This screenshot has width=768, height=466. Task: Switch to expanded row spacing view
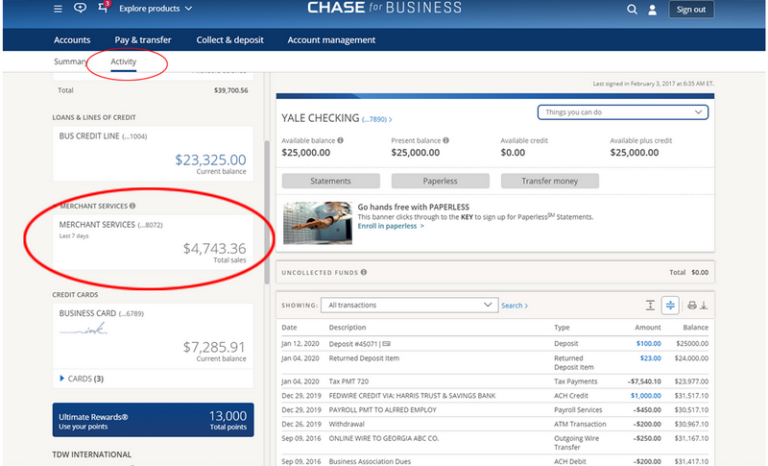(650, 305)
